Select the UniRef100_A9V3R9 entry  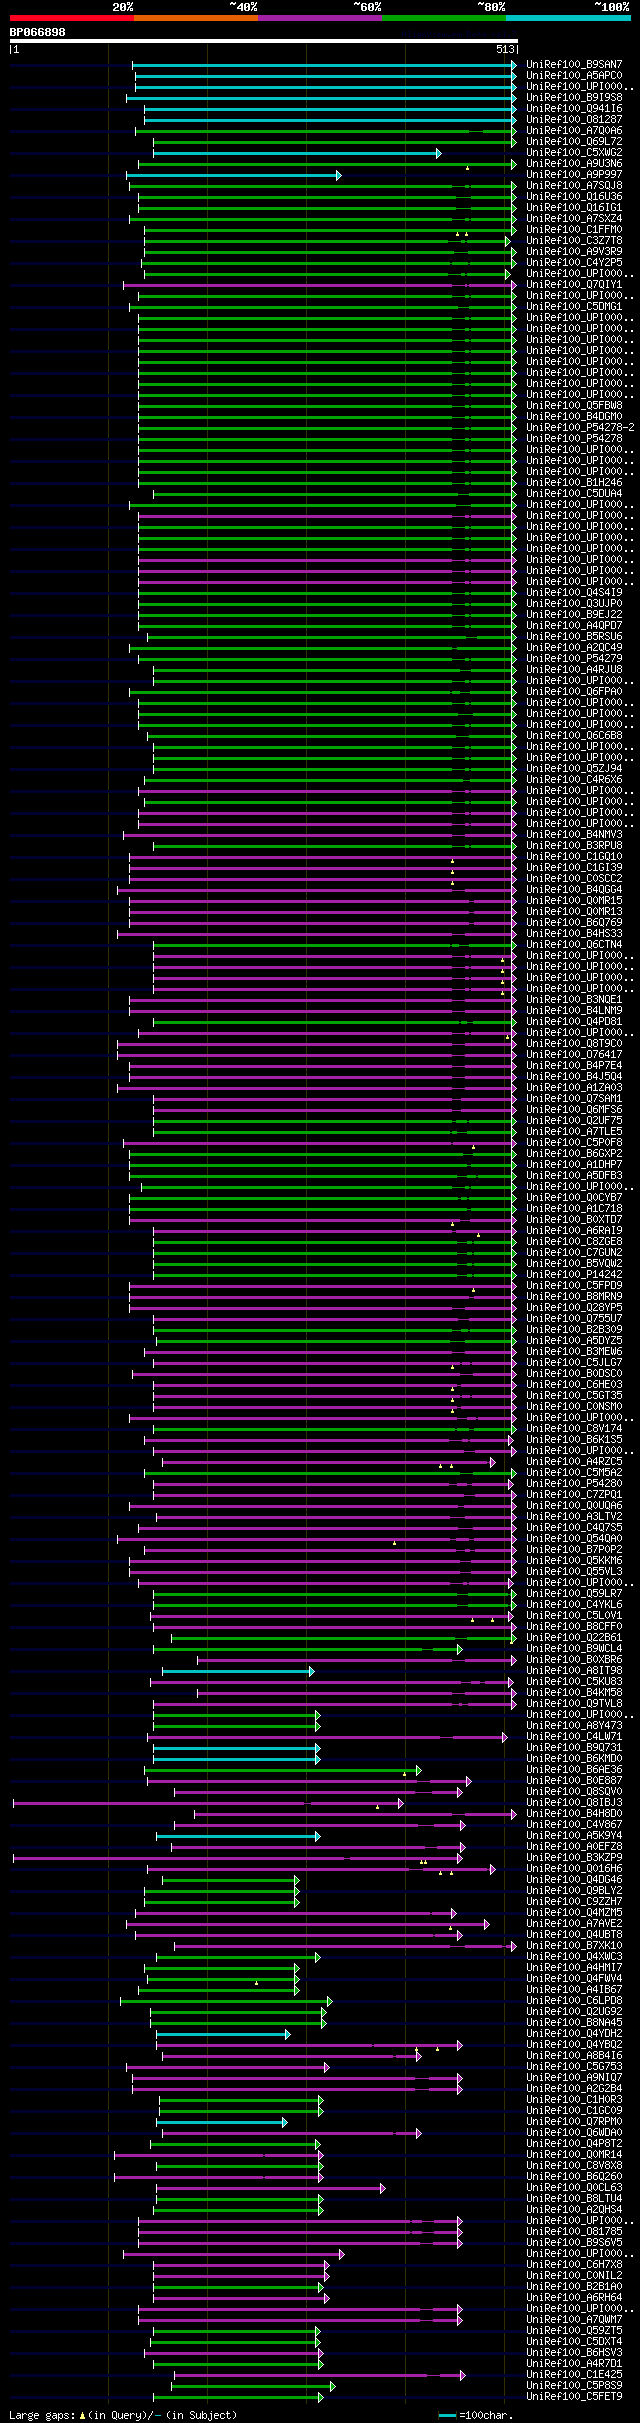click(x=574, y=252)
